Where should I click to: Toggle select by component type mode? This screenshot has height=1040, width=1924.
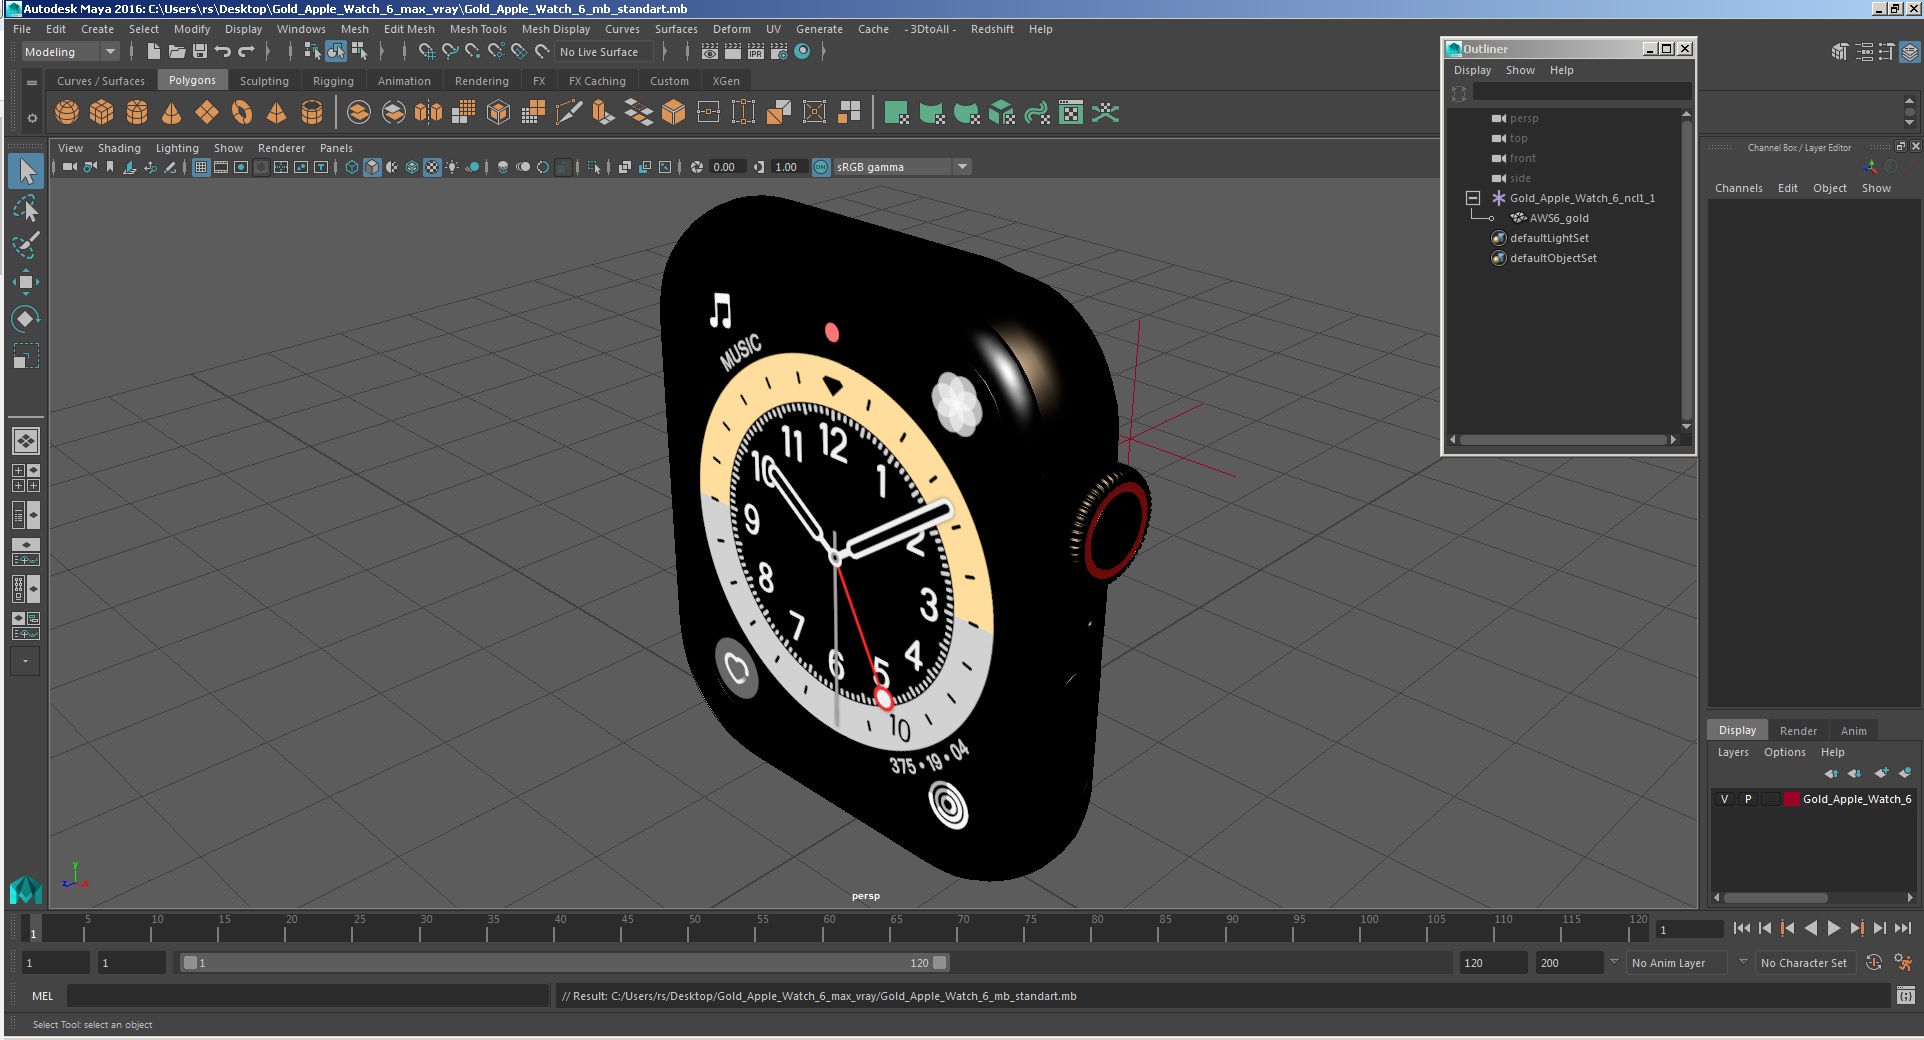[x=359, y=51]
